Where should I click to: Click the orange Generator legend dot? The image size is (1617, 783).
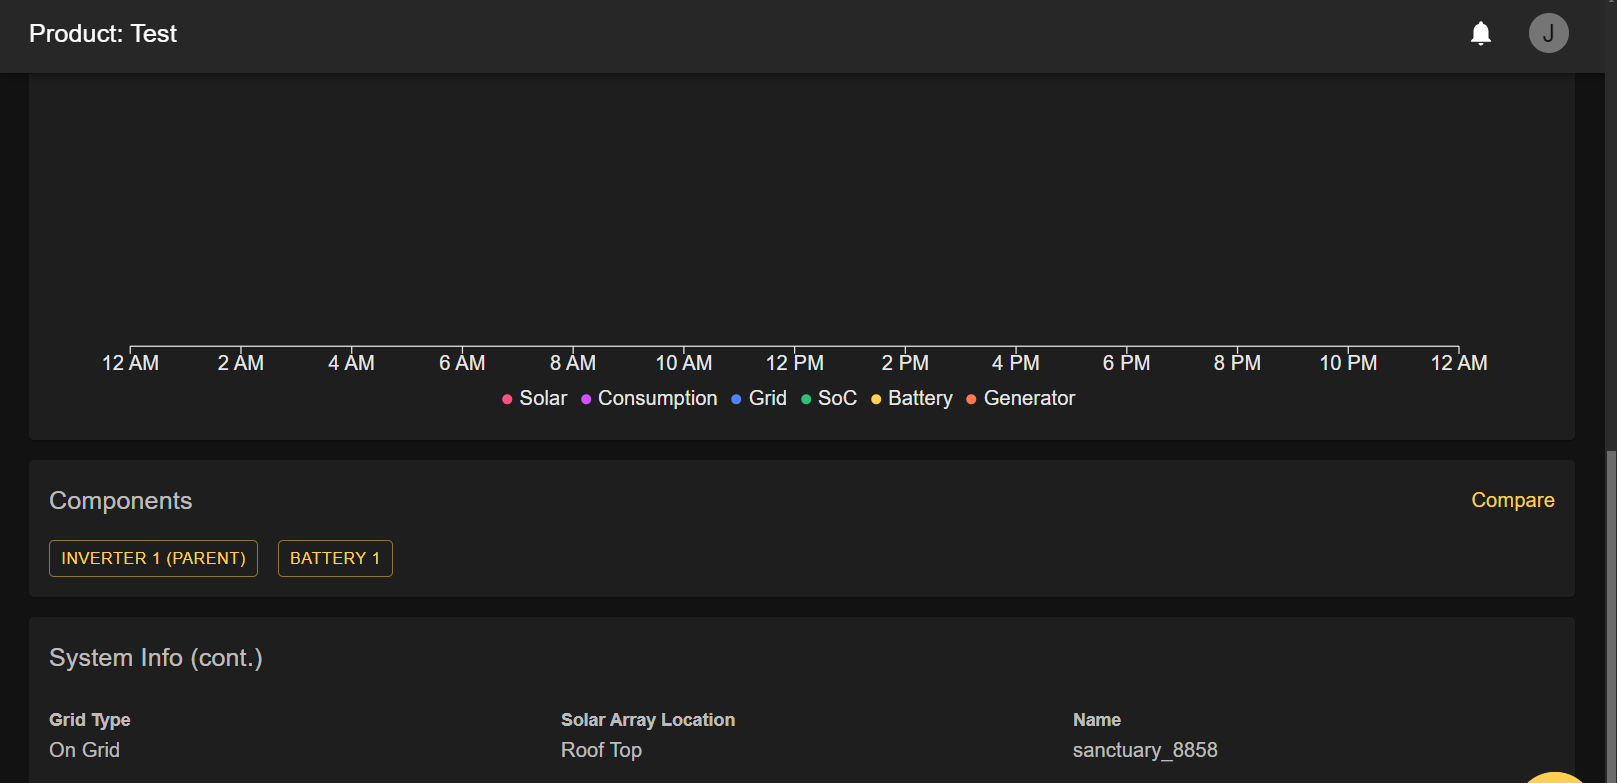point(971,399)
